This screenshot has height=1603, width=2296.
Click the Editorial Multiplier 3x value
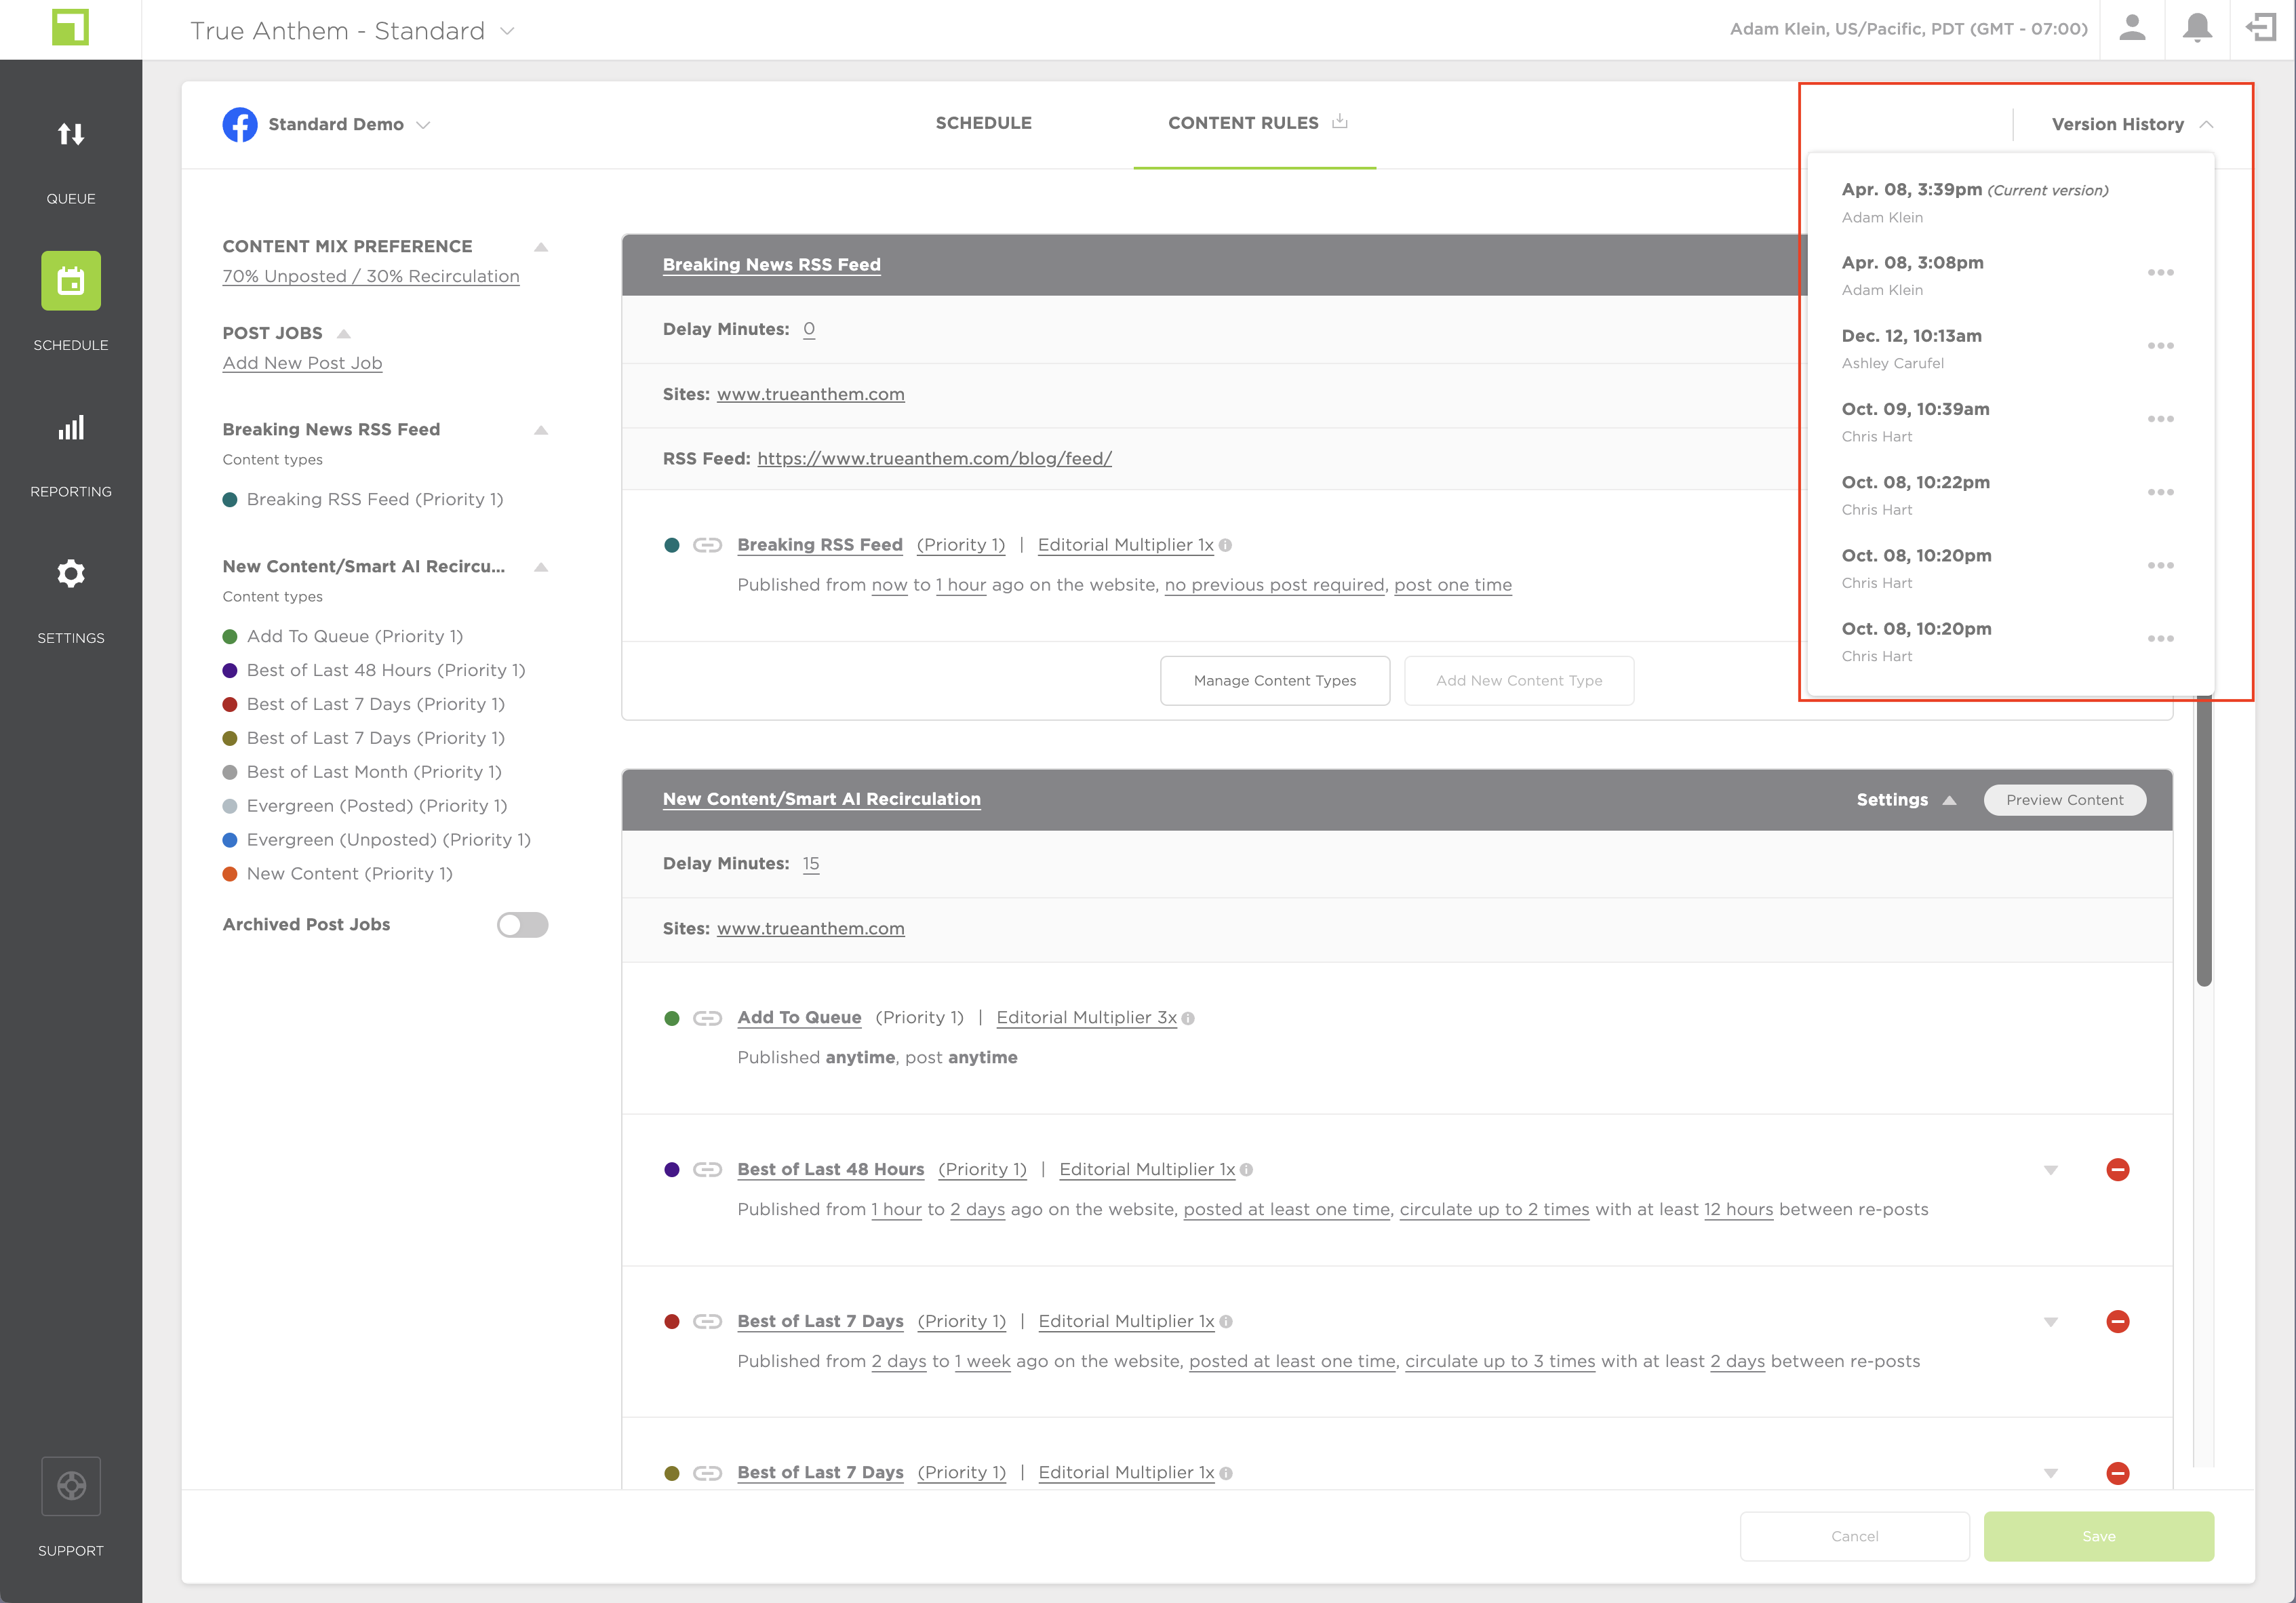pos(1086,1018)
